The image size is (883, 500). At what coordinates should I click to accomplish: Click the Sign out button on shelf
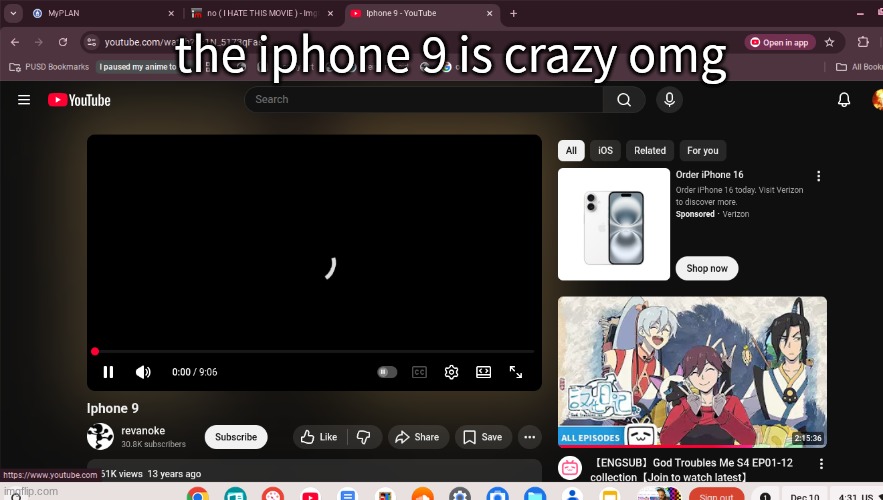pos(716,494)
